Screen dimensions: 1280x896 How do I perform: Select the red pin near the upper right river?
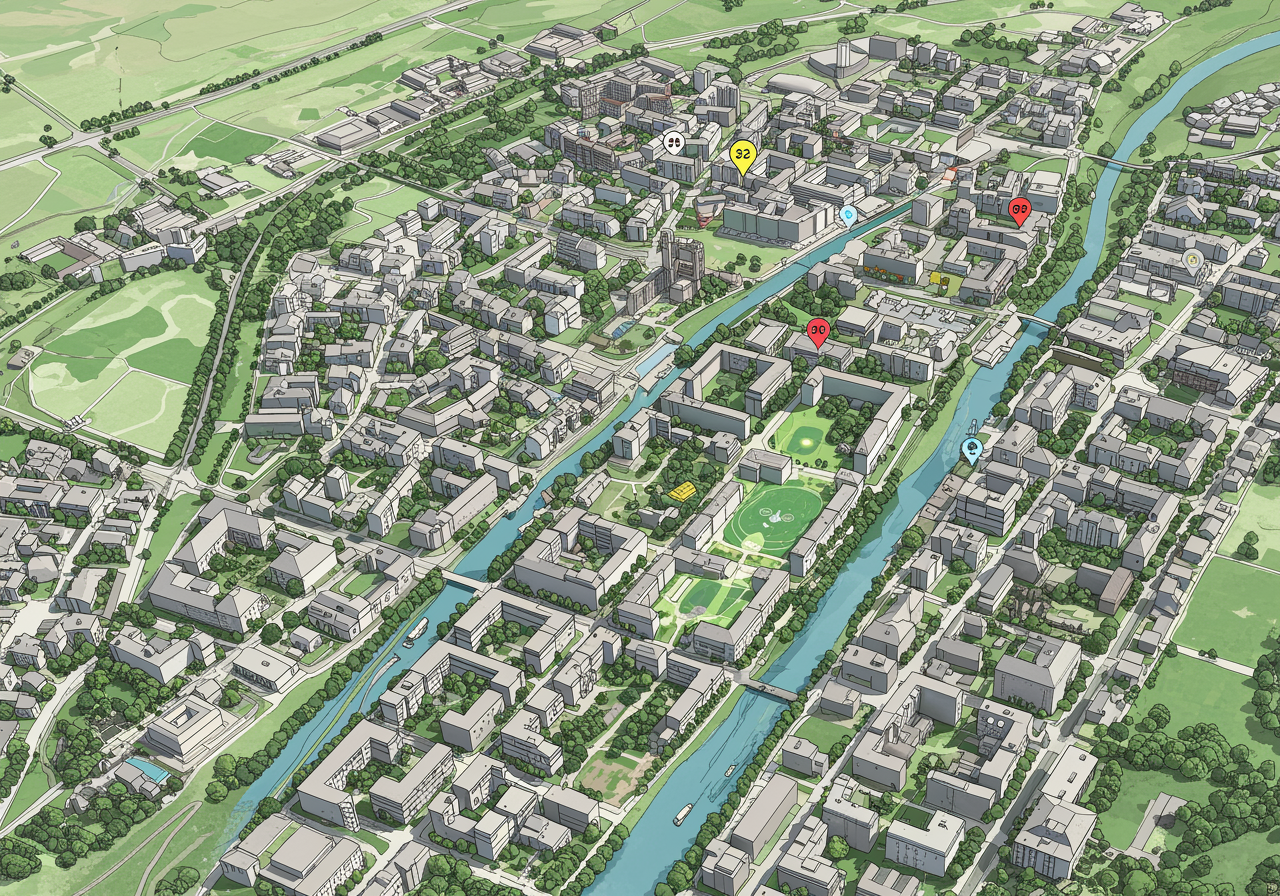pos(1019,212)
